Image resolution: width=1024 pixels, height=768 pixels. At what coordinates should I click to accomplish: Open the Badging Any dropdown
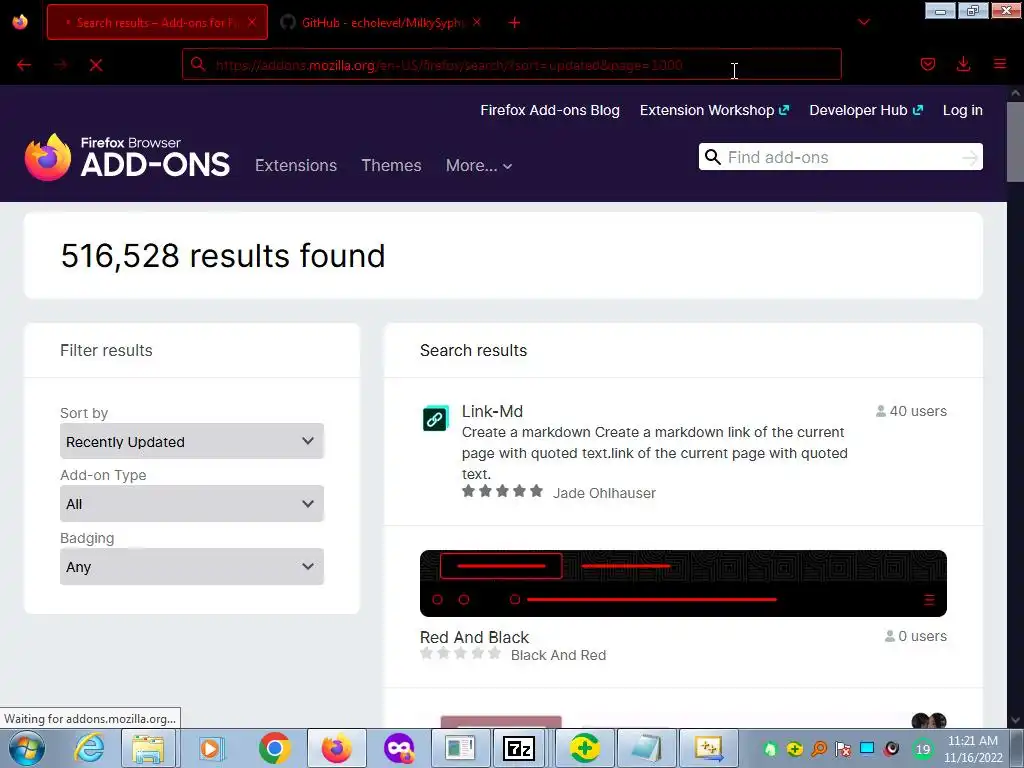(191, 567)
